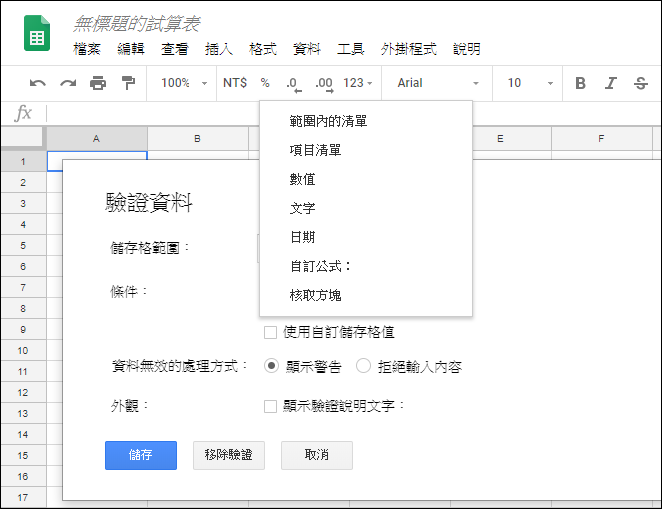Screen dimensions: 662x509
Task: Redo the last action
Action: pos(68,83)
